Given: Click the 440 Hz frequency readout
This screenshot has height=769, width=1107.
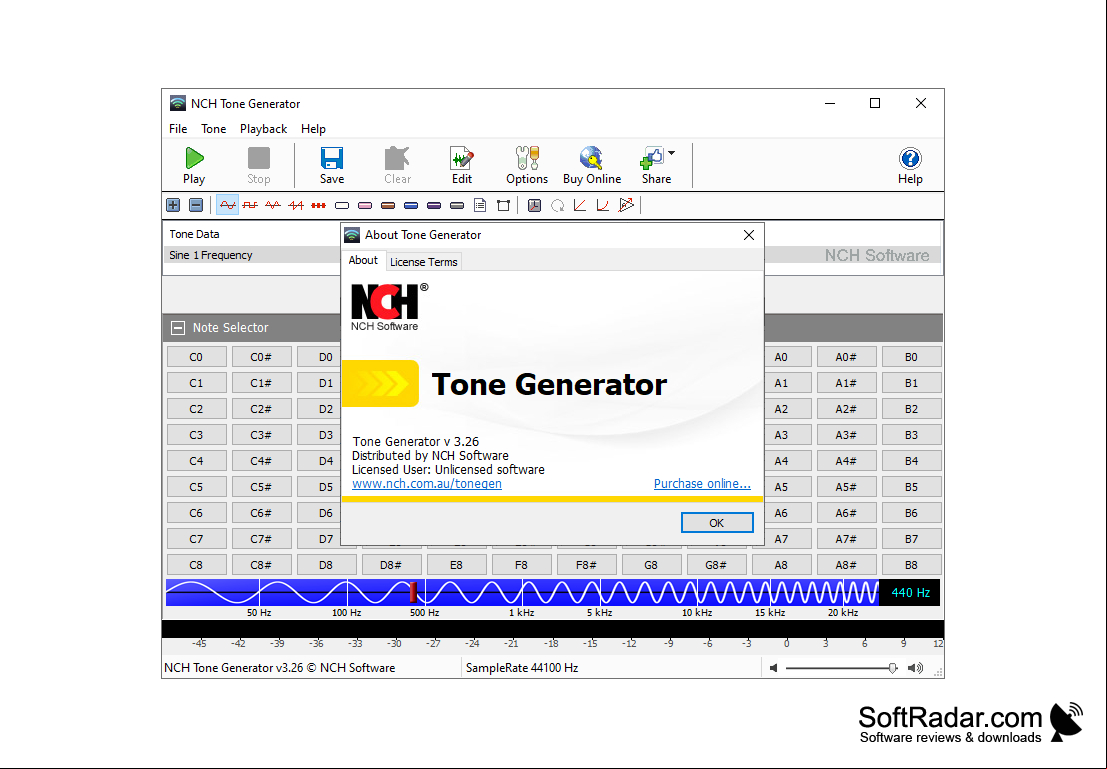Looking at the screenshot, I should (910, 593).
